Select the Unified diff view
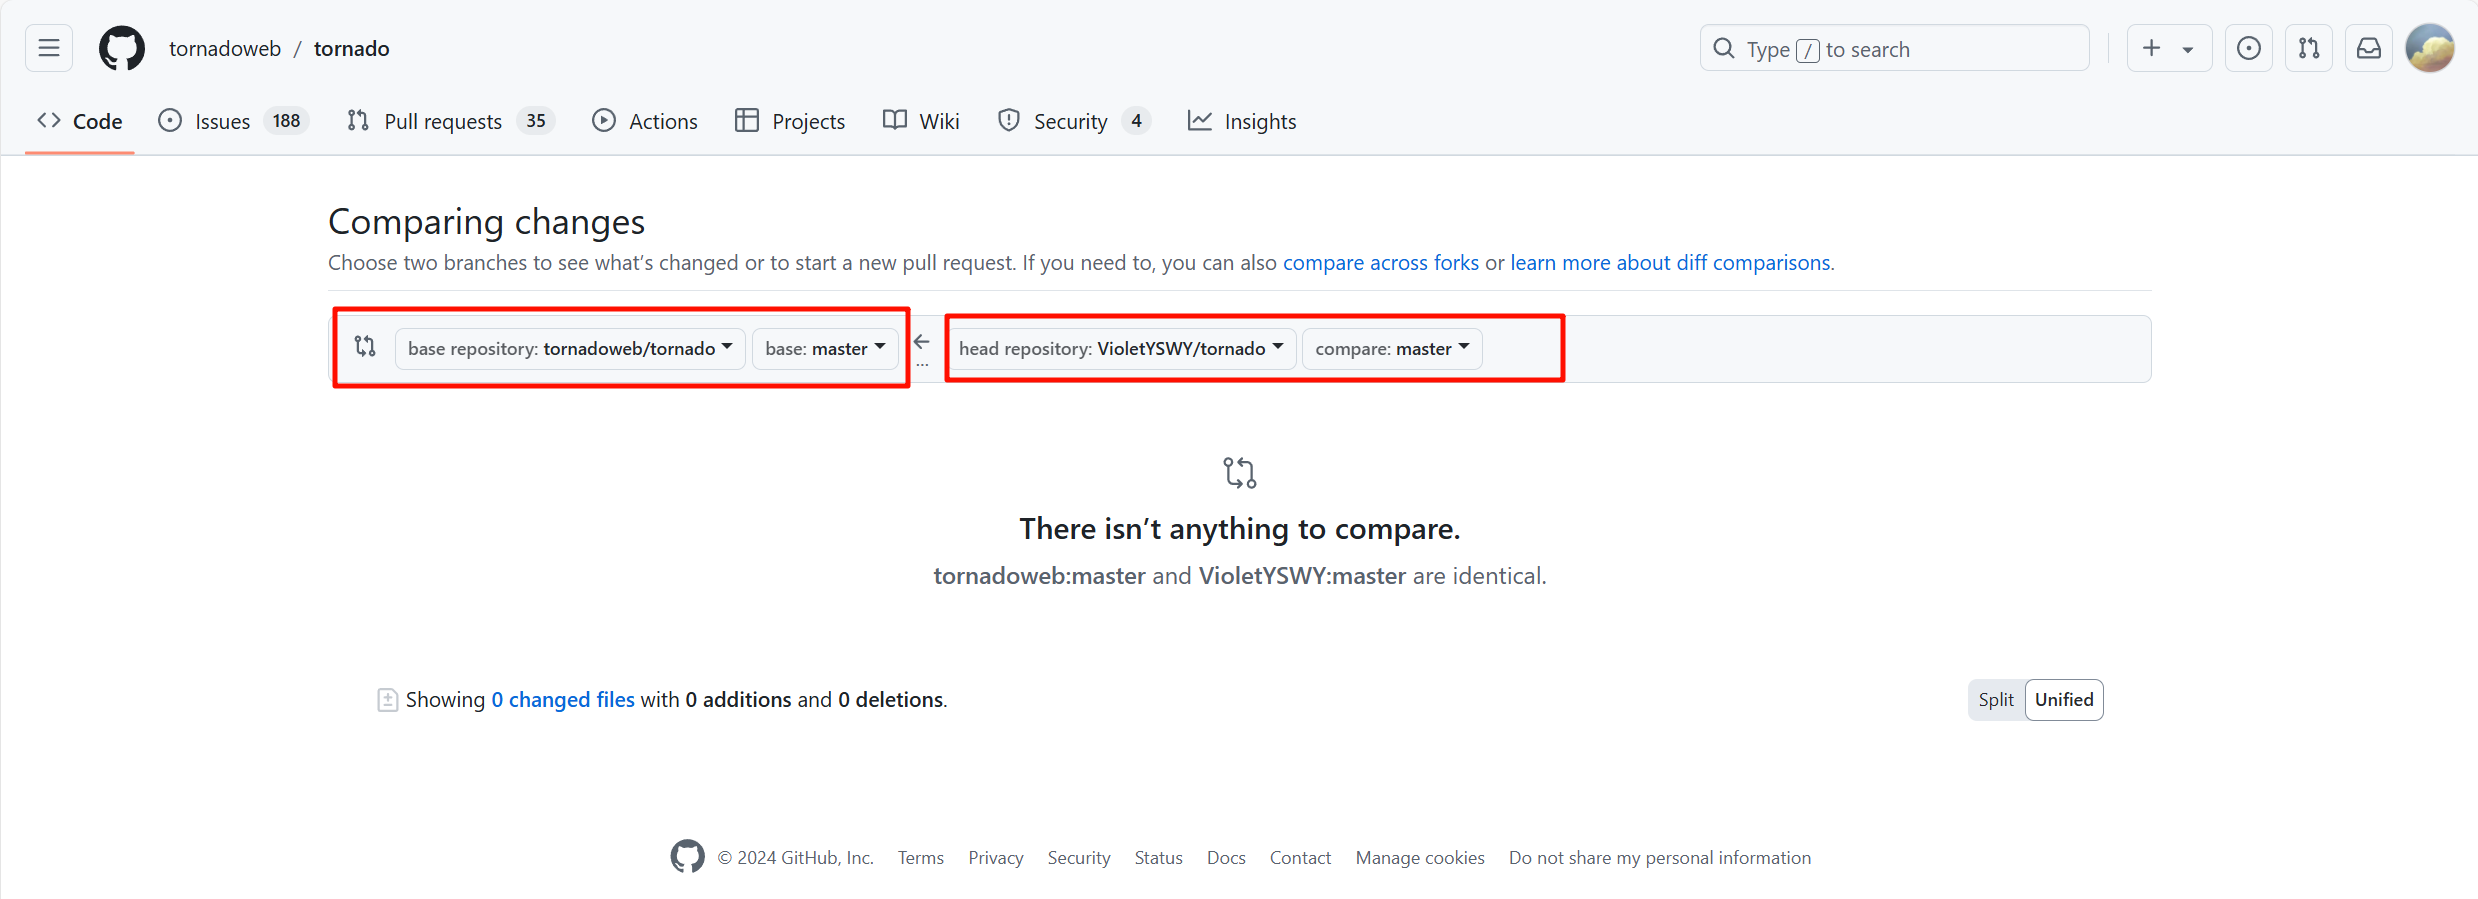 pos(2064,700)
